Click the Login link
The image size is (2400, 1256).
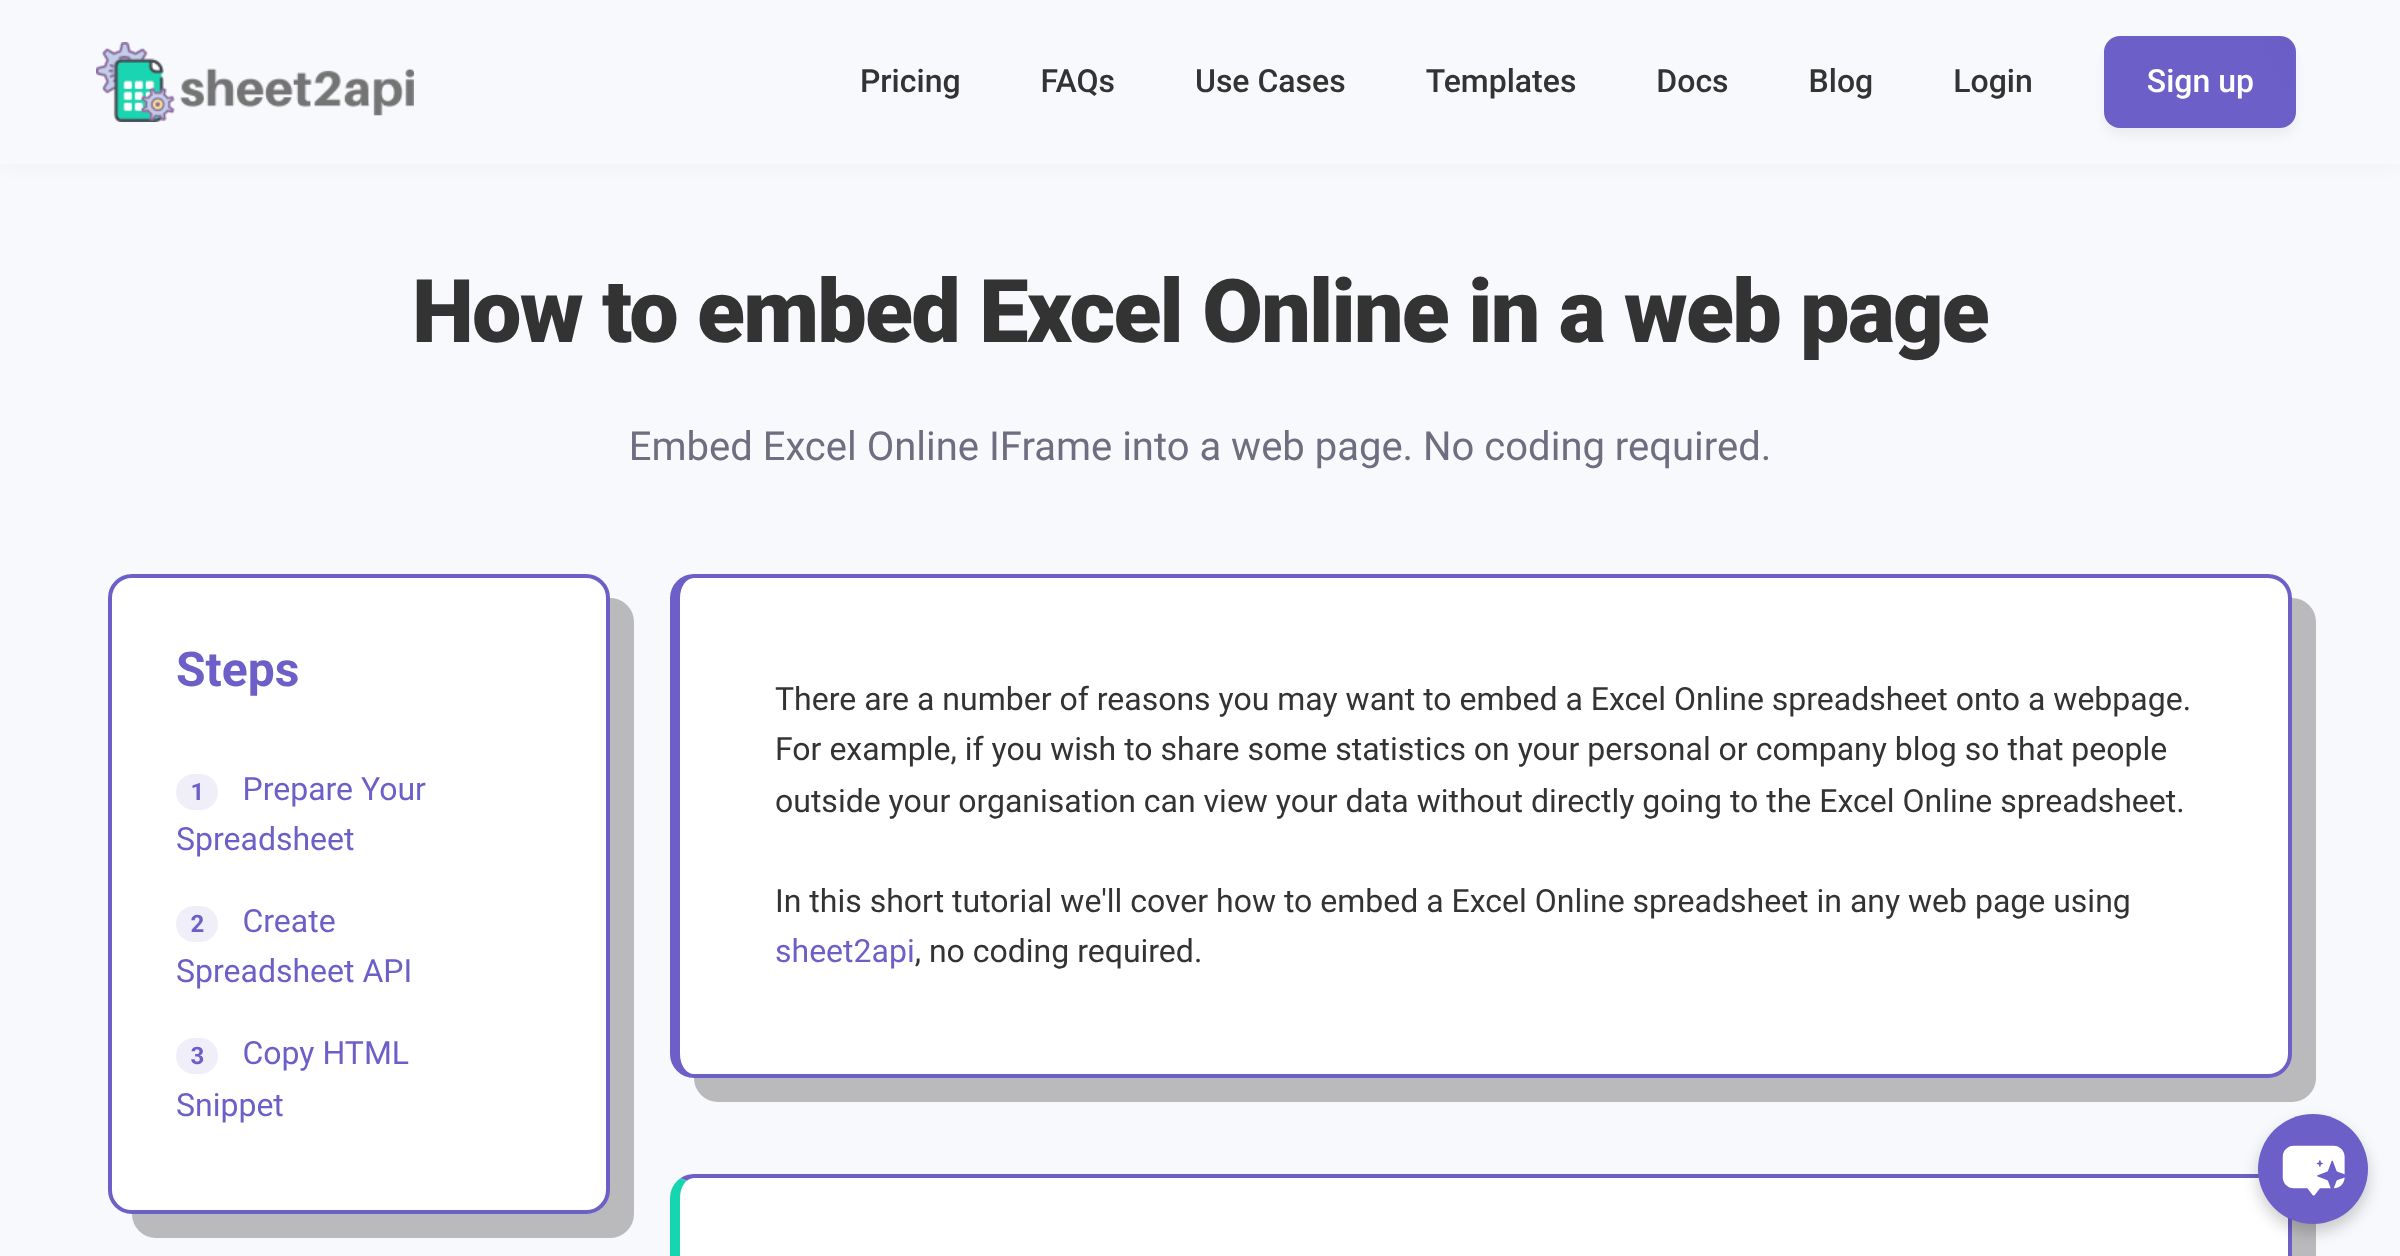[1991, 81]
